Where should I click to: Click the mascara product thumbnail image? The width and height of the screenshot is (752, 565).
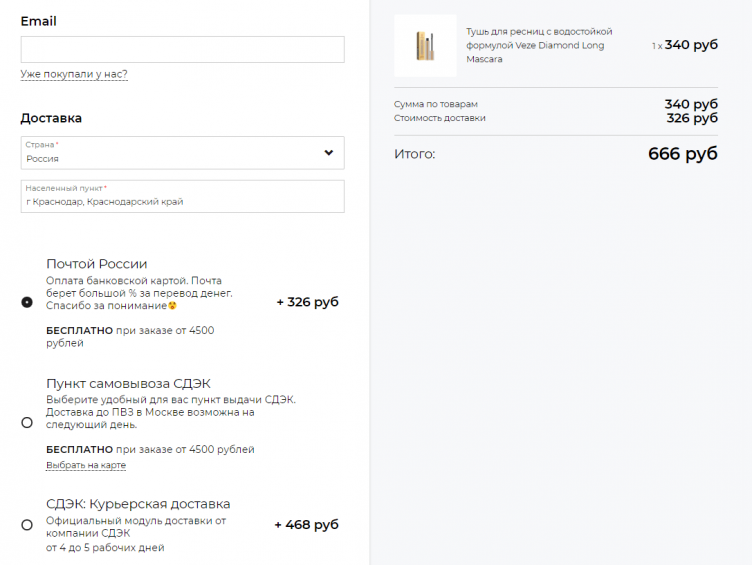pyautogui.click(x=425, y=46)
